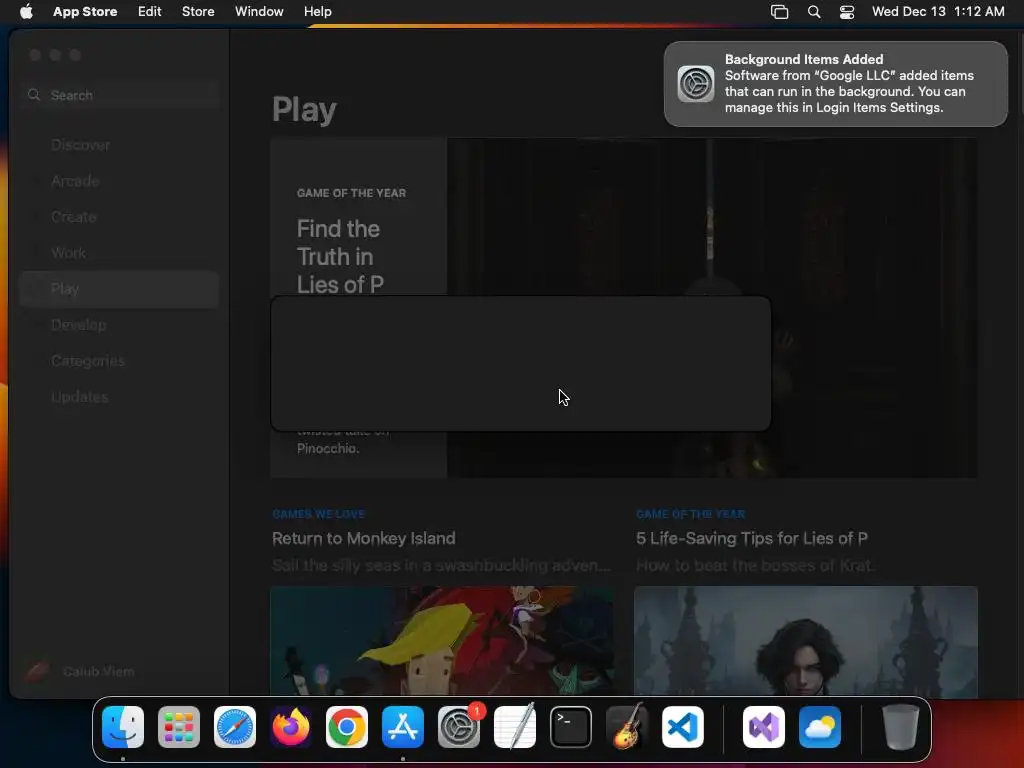Click the App Store Search field
This screenshot has width=1024, height=768.
(x=120, y=95)
